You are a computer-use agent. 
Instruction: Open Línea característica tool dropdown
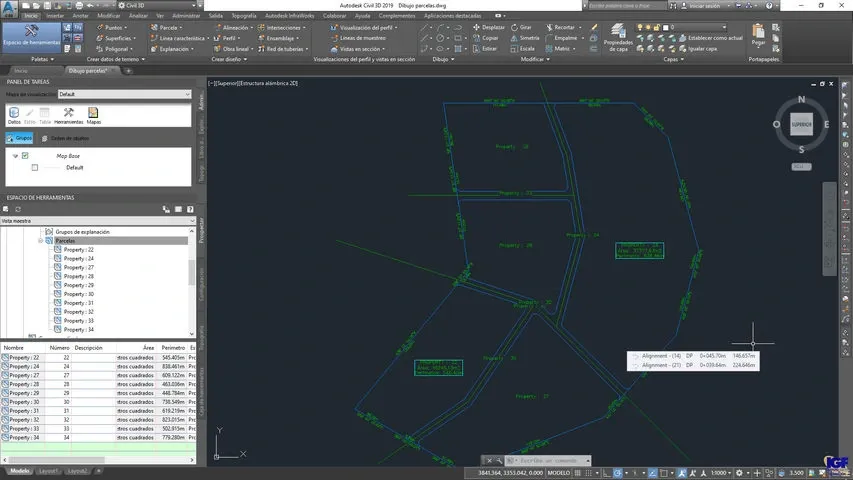(180, 38)
